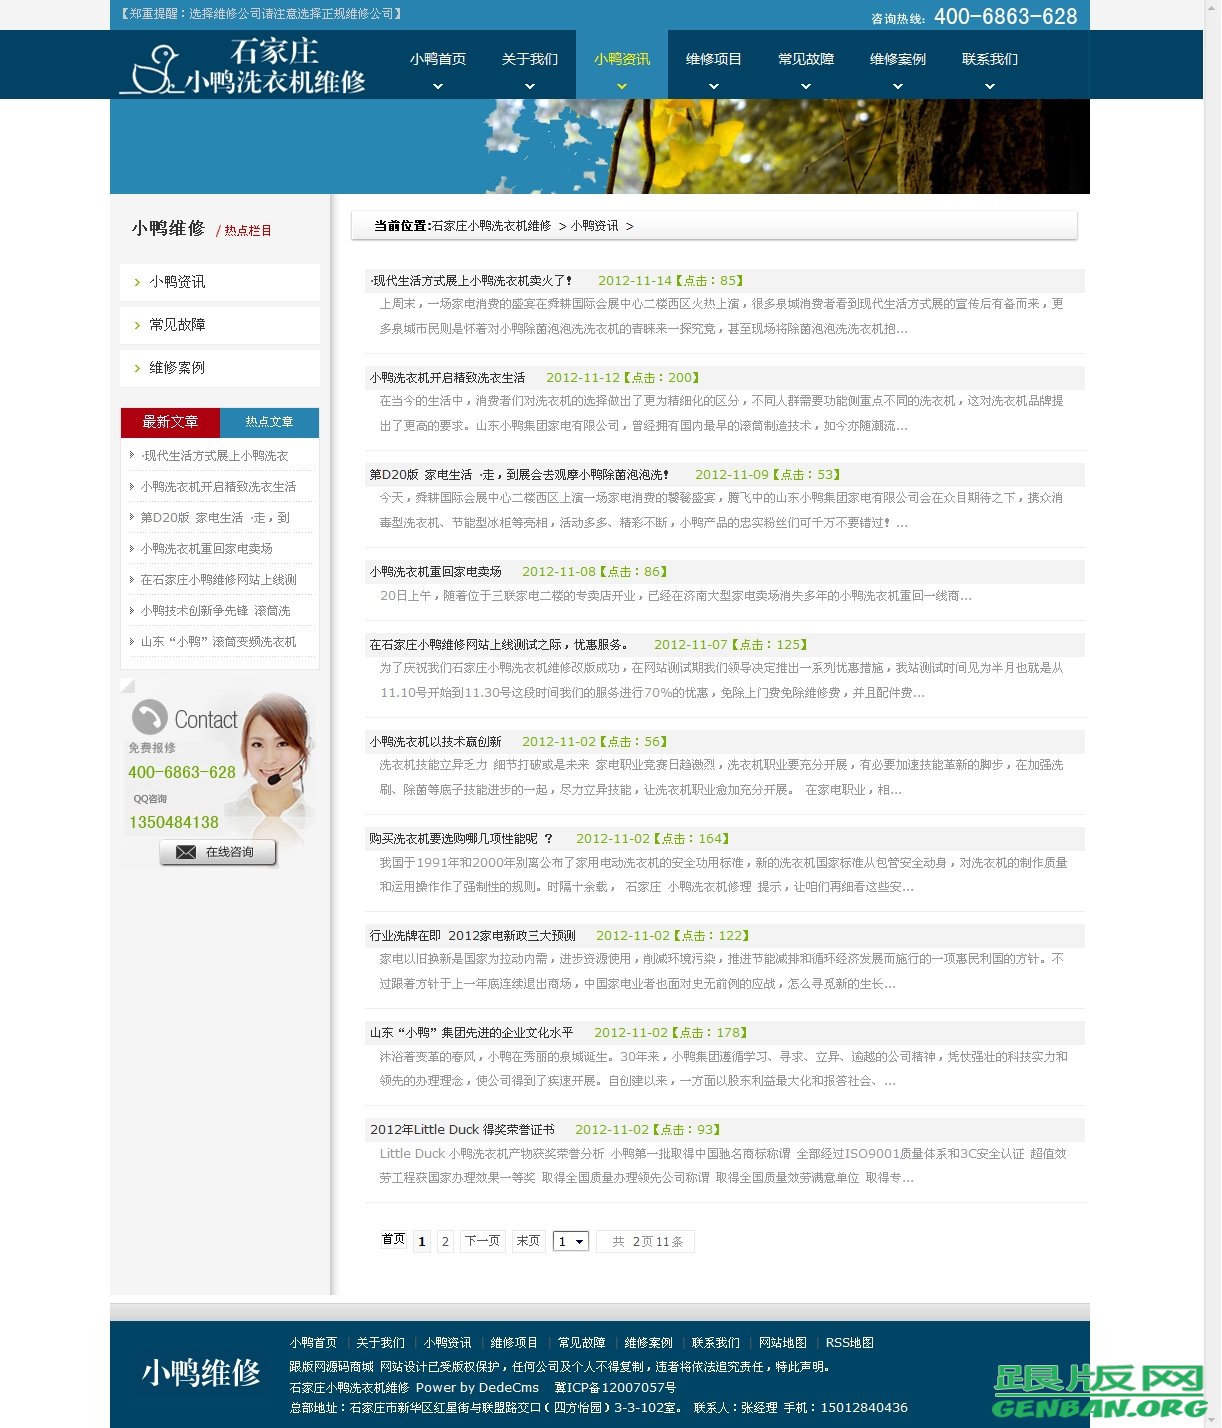Switch to the 最新文章 tab
1222x1428 pixels.
(169, 422)
